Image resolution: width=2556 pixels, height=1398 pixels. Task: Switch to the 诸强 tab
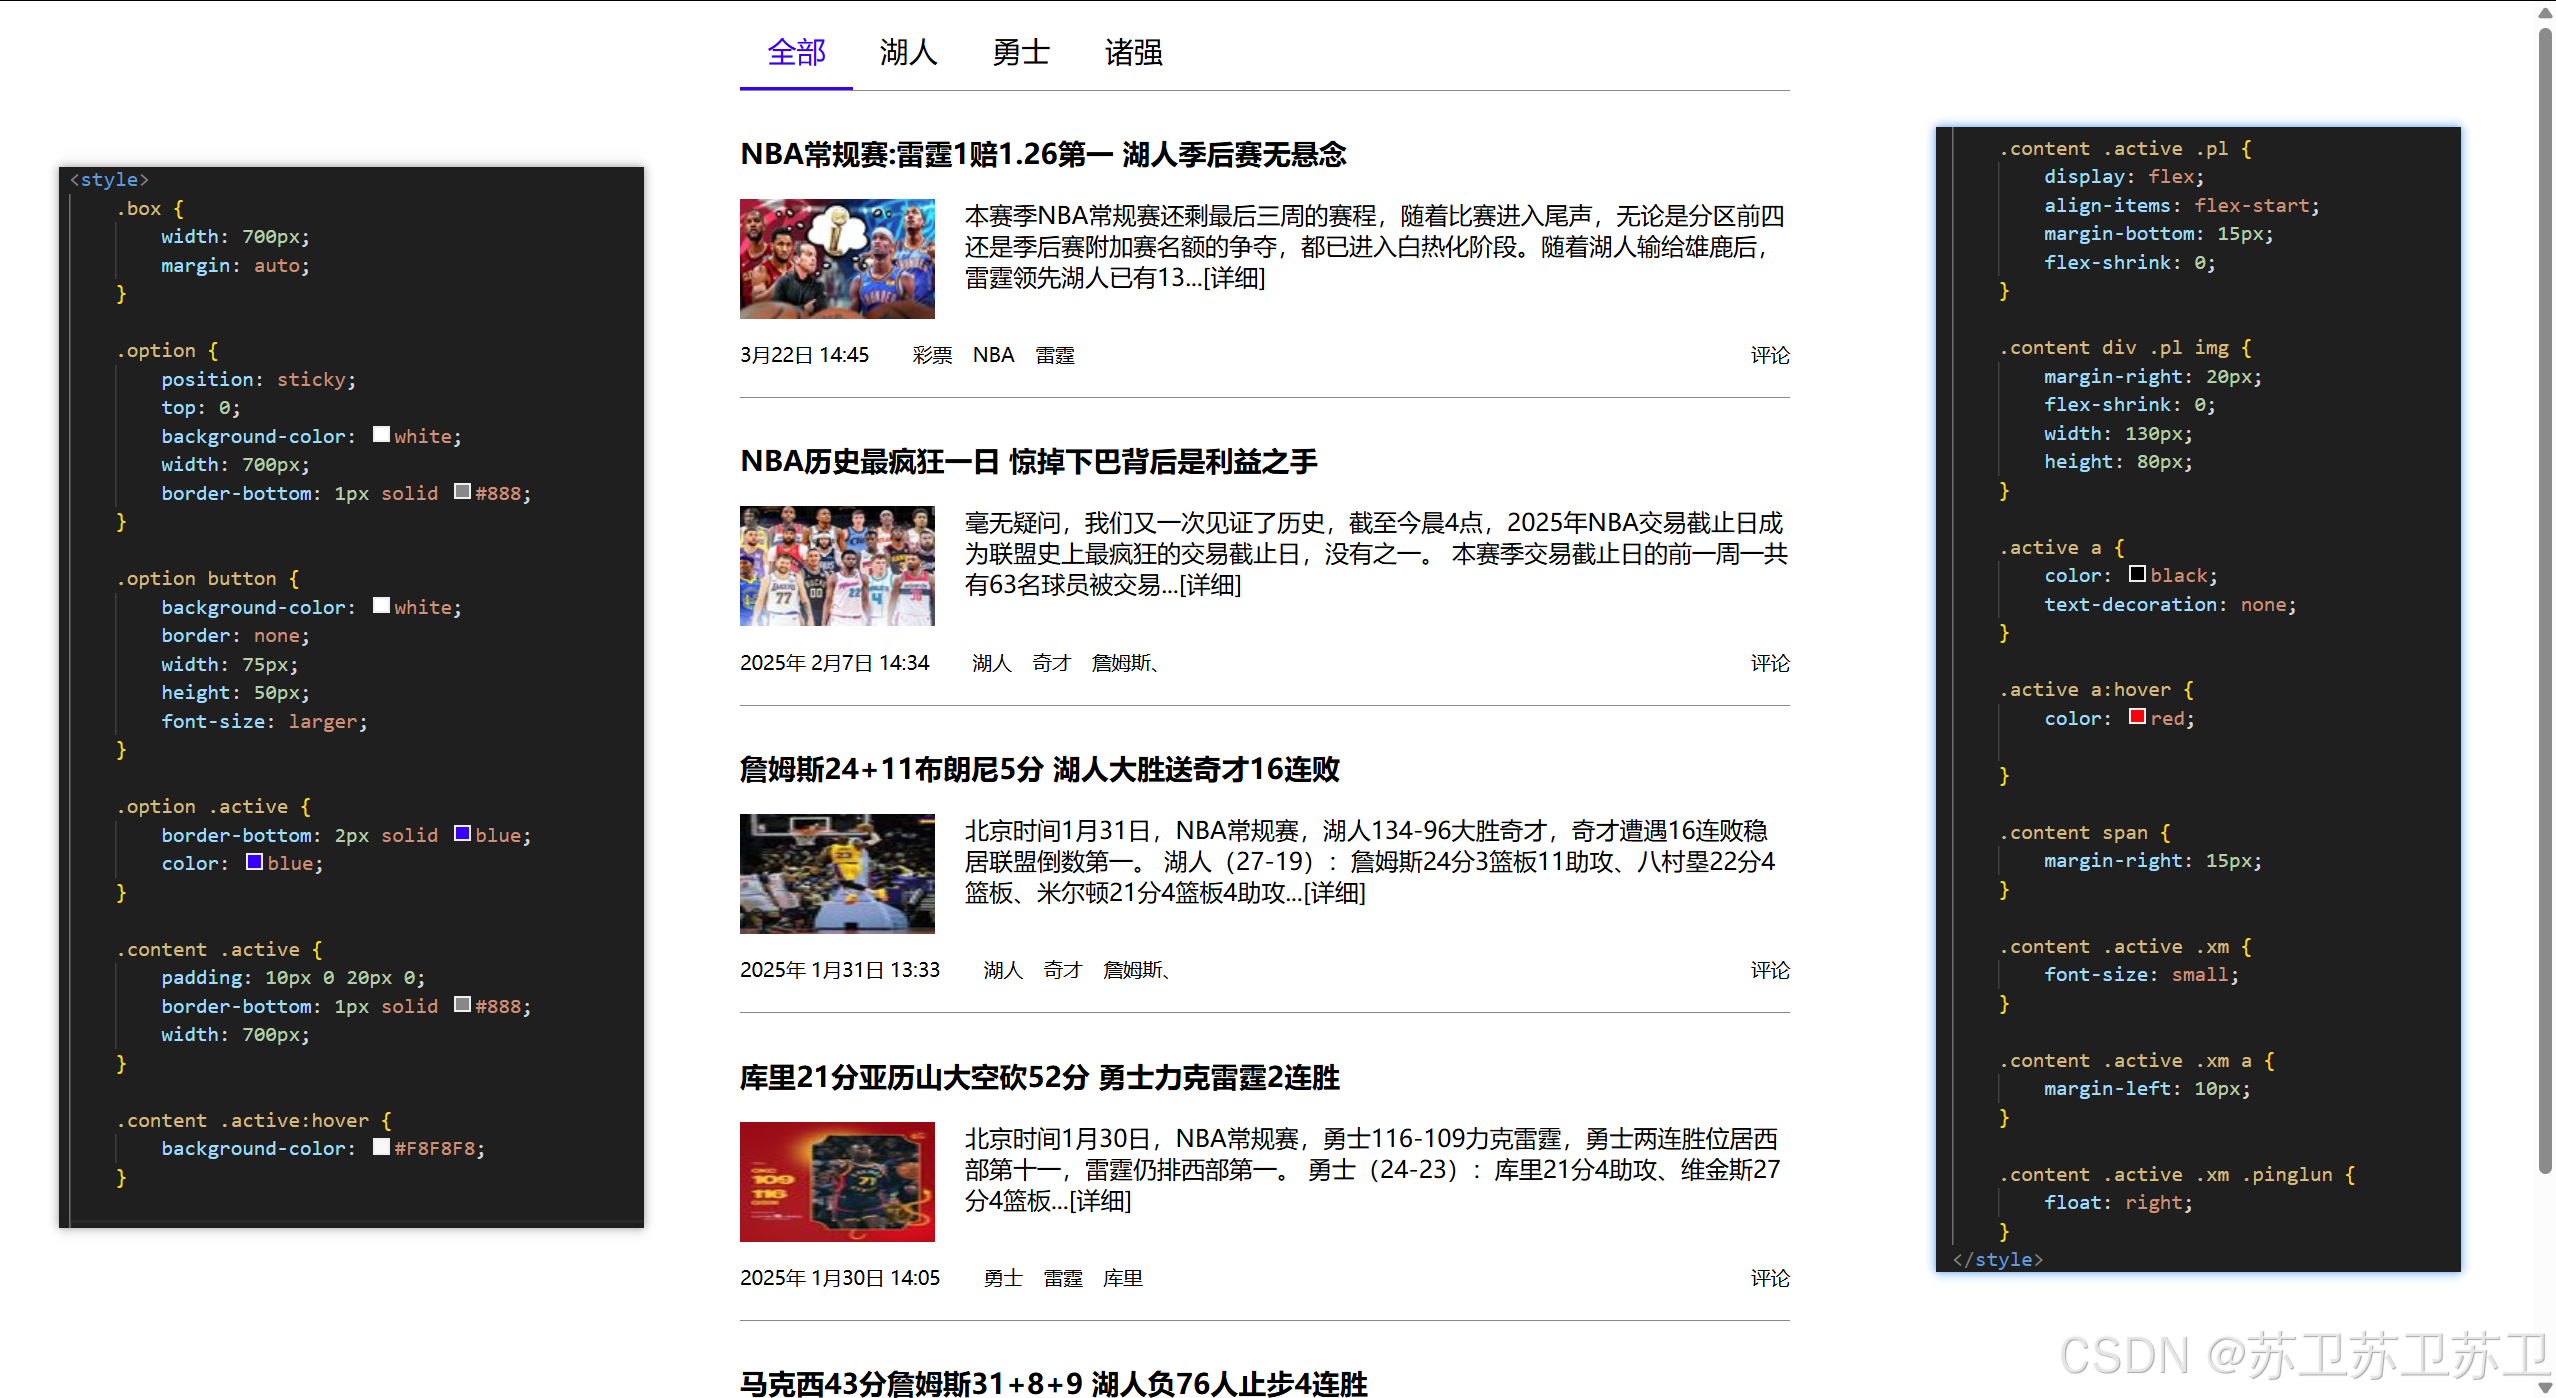[1133, 52]
